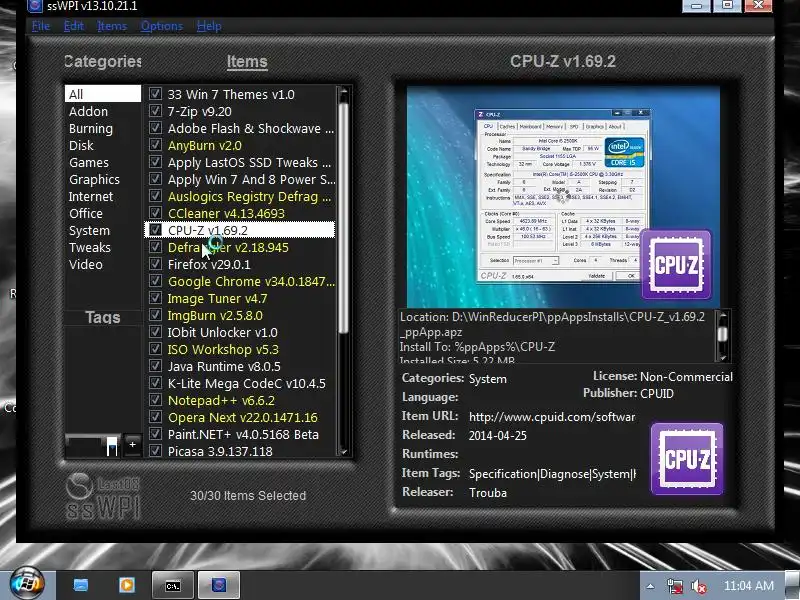The image size is (800, 600).
Task: Click CPU-Z badge on preview image
Action: [x=676, y=264]
